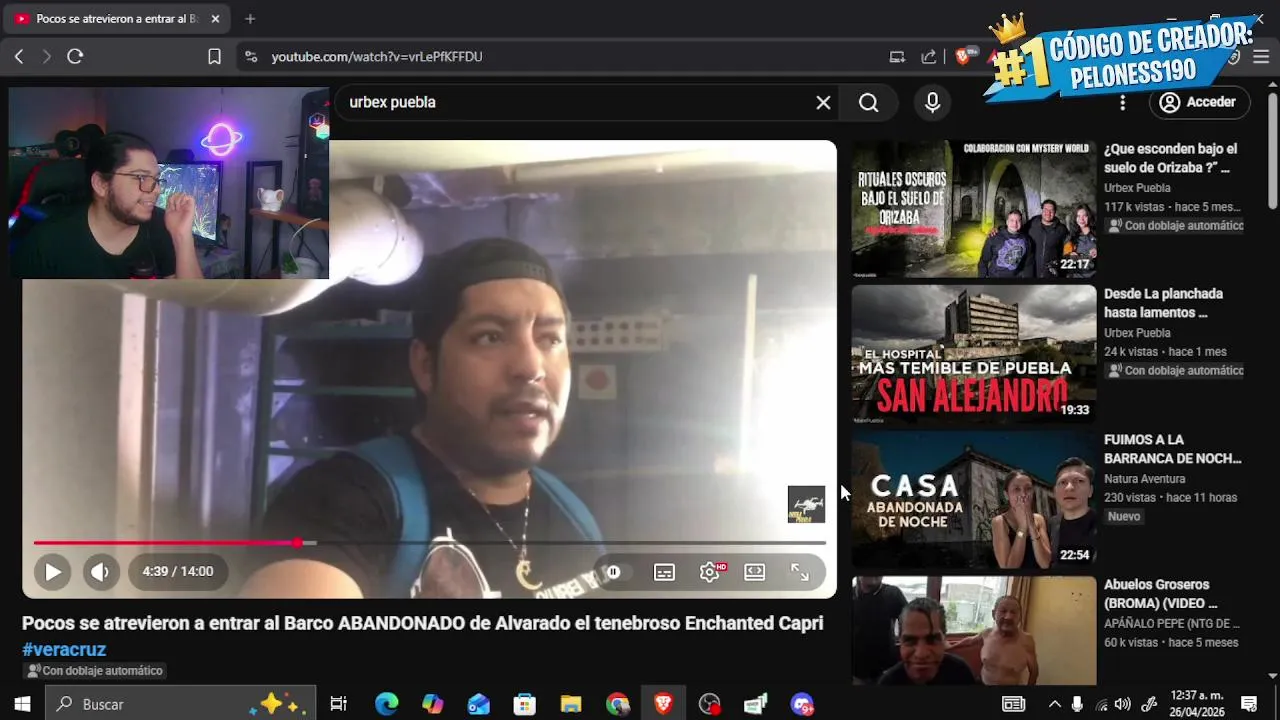Open File Explorer from taskbar
This screenshot has width=1280, height=720.
point(570,704)
